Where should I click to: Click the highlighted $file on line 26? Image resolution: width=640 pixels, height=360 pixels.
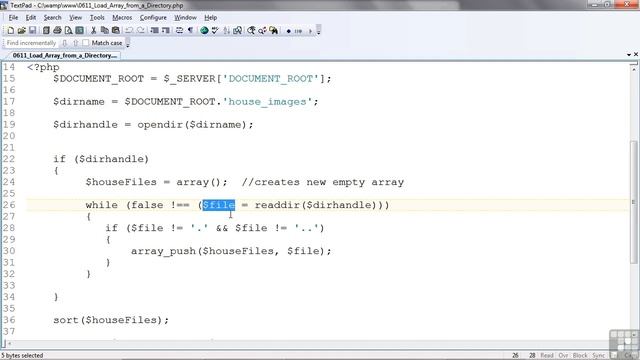pos(219,205)
